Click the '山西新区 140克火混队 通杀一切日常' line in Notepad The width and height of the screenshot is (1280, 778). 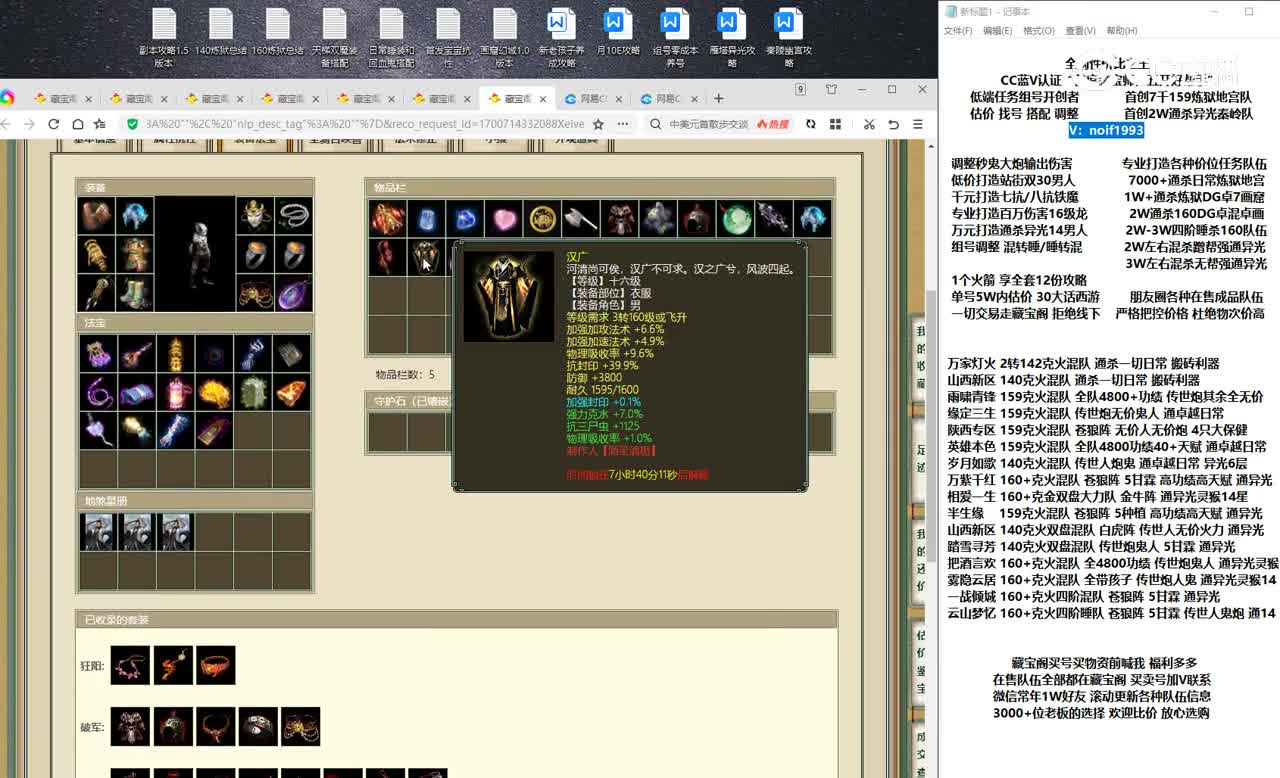pos(1073,380)
